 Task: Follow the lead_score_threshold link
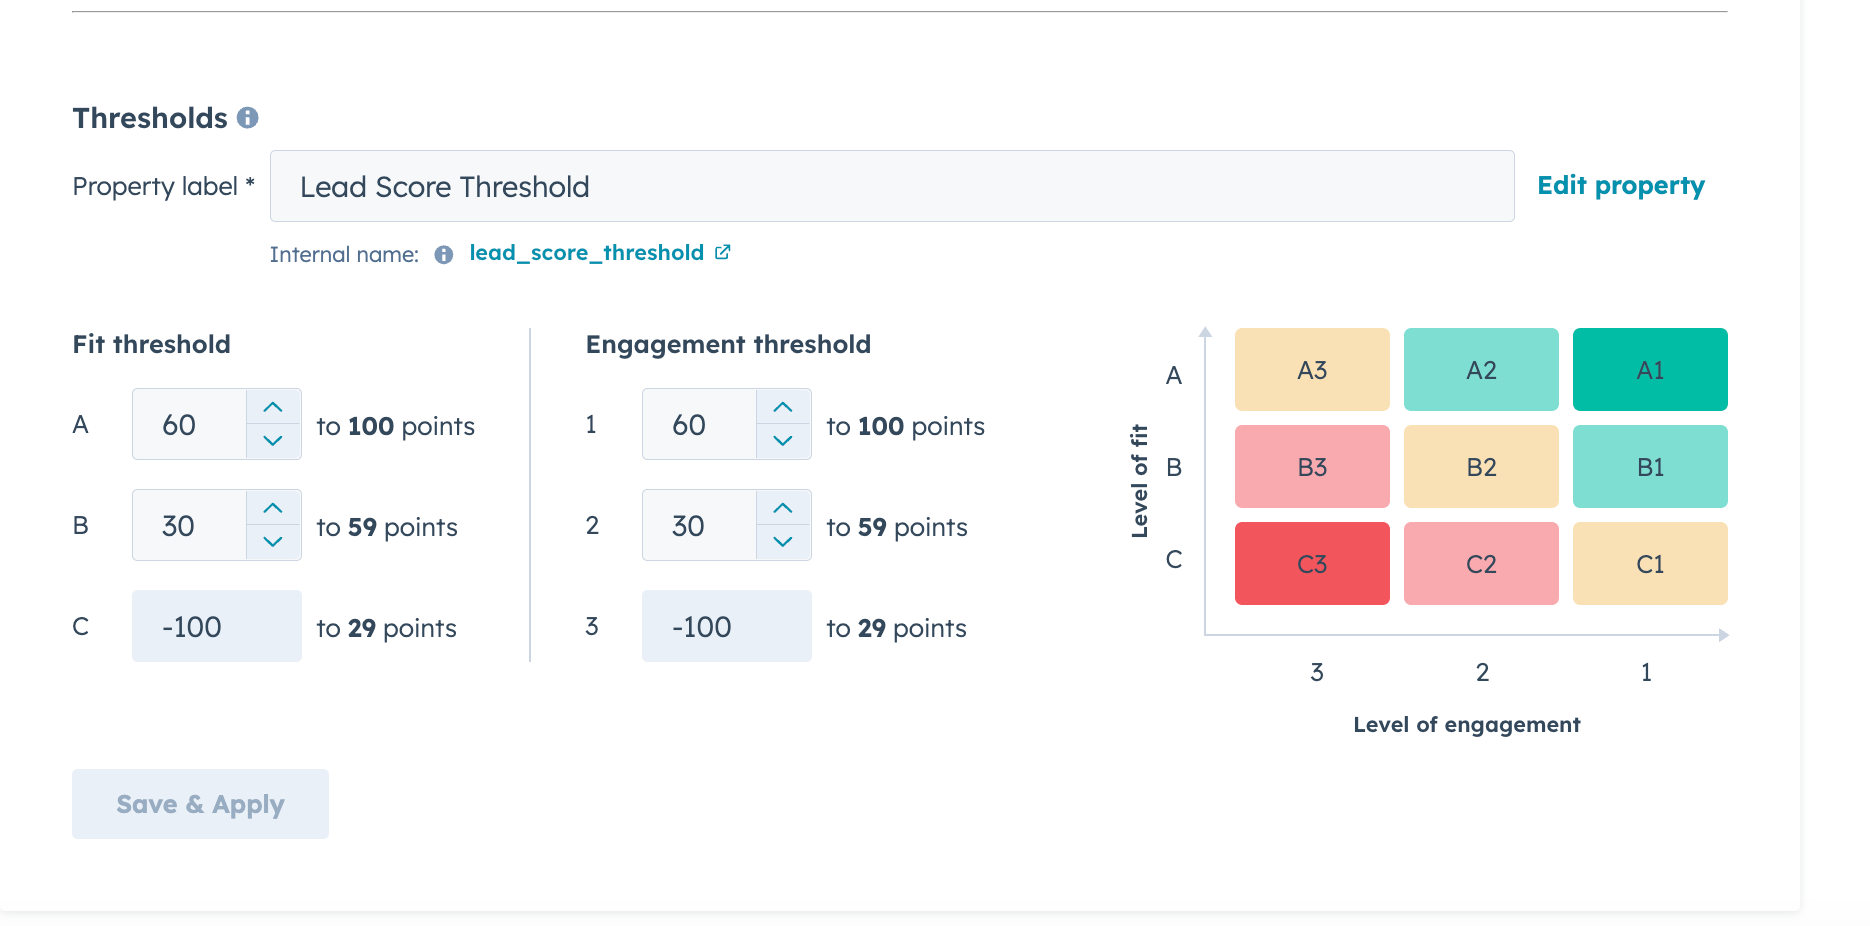click(x=586, y=252)
